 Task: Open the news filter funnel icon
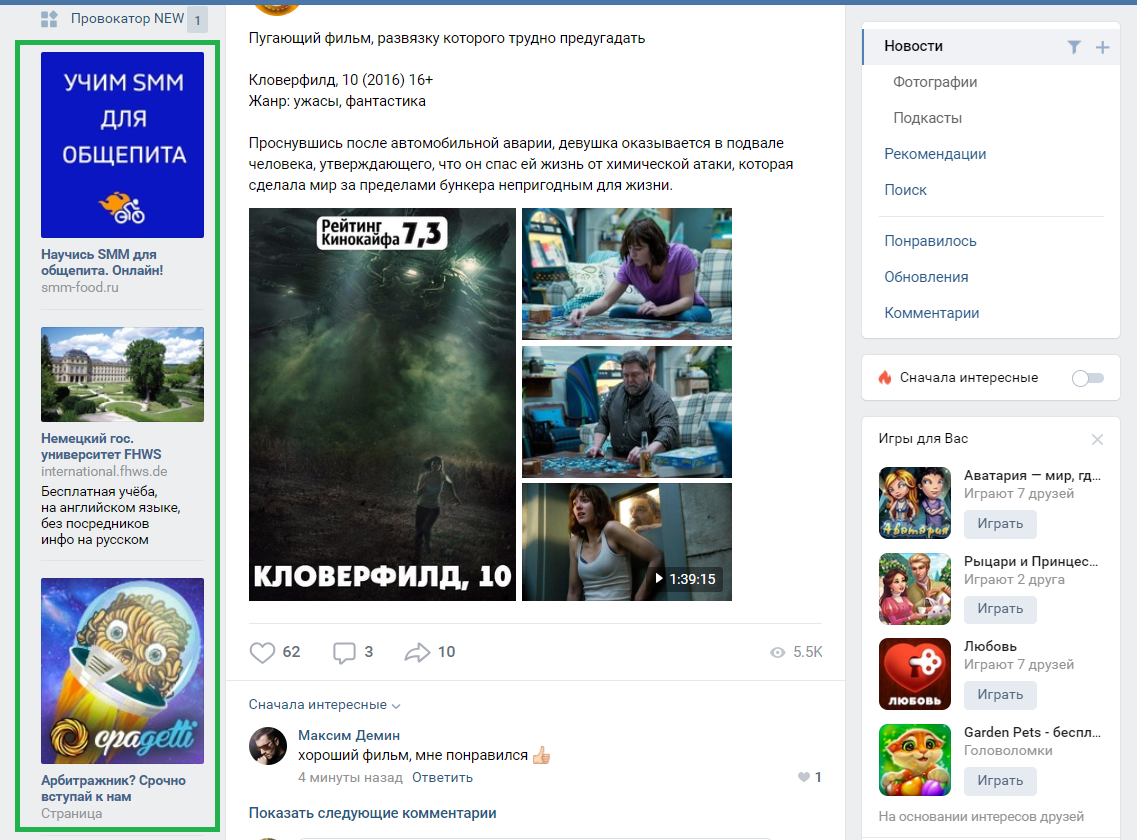tap(1074, 47)
